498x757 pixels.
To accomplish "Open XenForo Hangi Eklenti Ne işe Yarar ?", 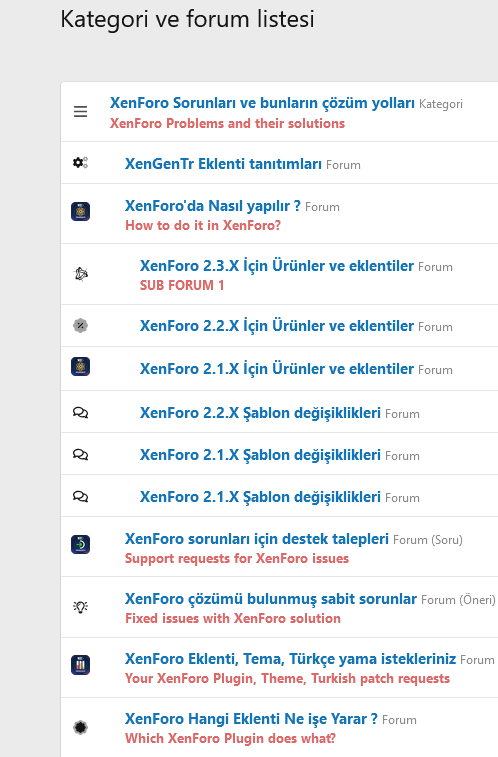I will click(251, 719).
